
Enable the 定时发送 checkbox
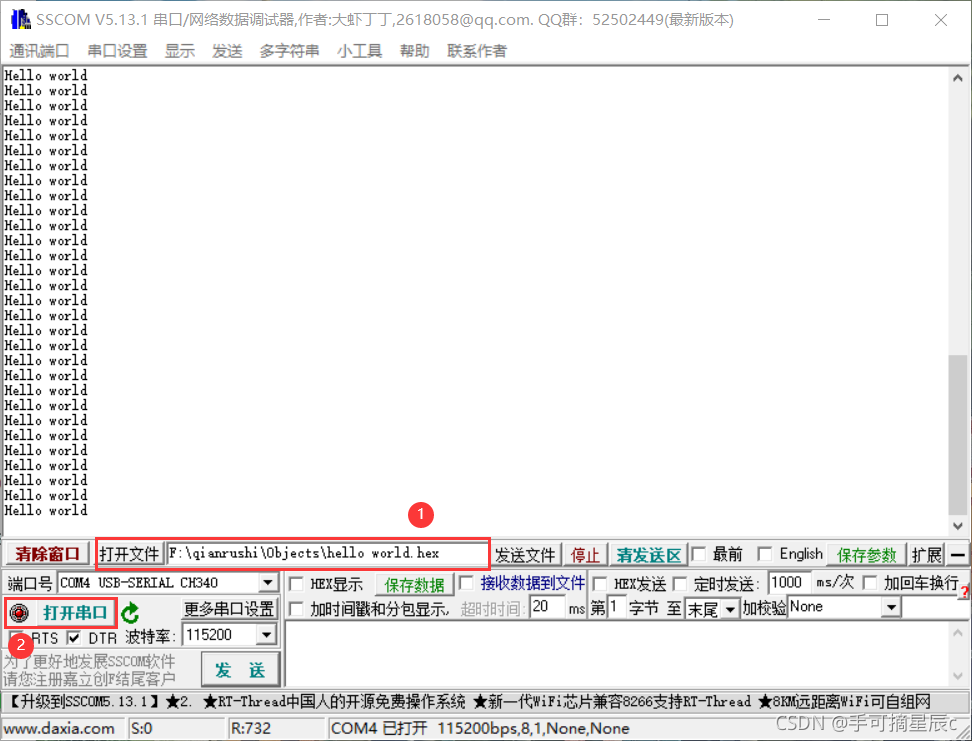(x=680, y=583)
